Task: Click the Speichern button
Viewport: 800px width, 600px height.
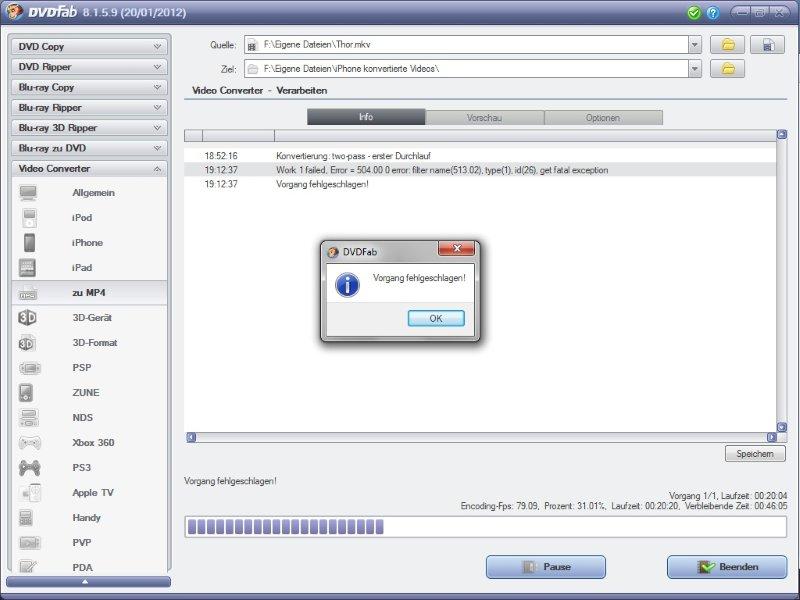Action: point(755,454)
